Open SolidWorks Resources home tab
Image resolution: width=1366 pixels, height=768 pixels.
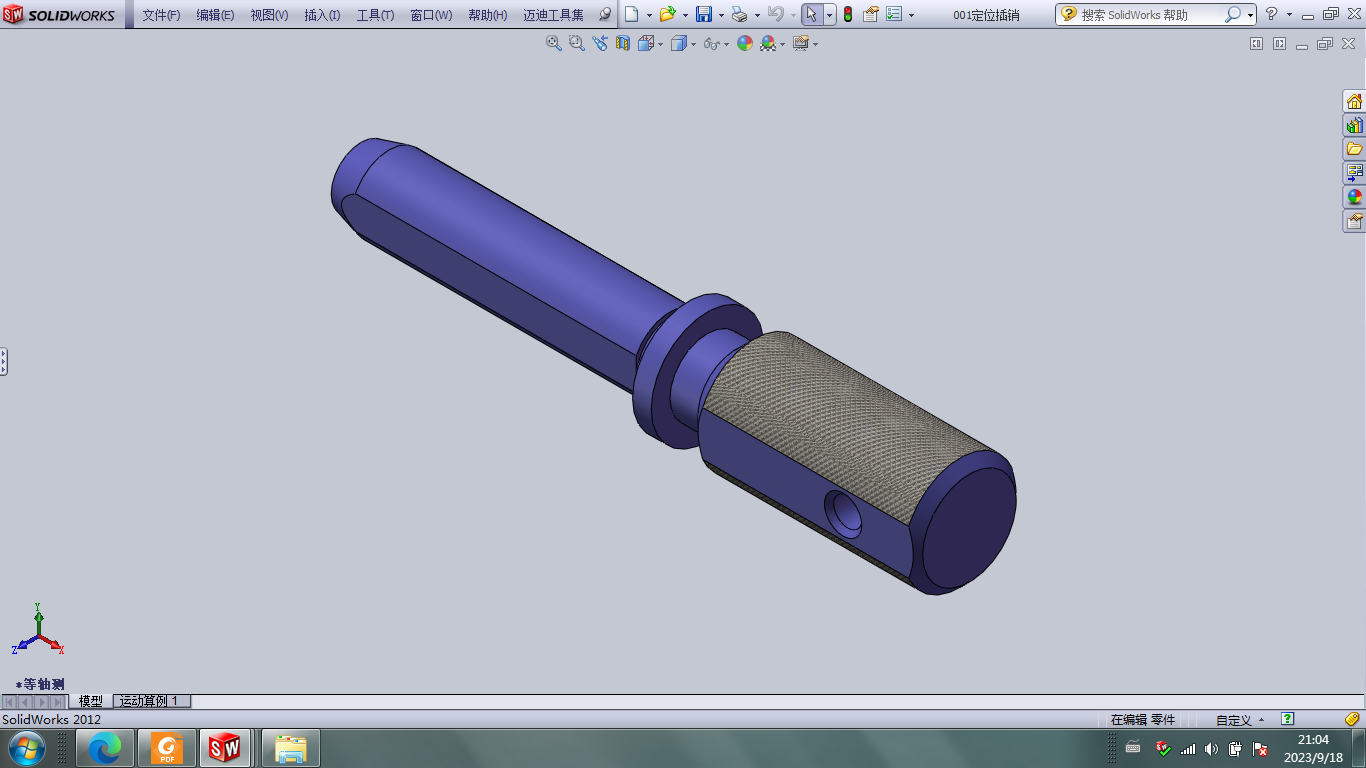coord(1354,101)
